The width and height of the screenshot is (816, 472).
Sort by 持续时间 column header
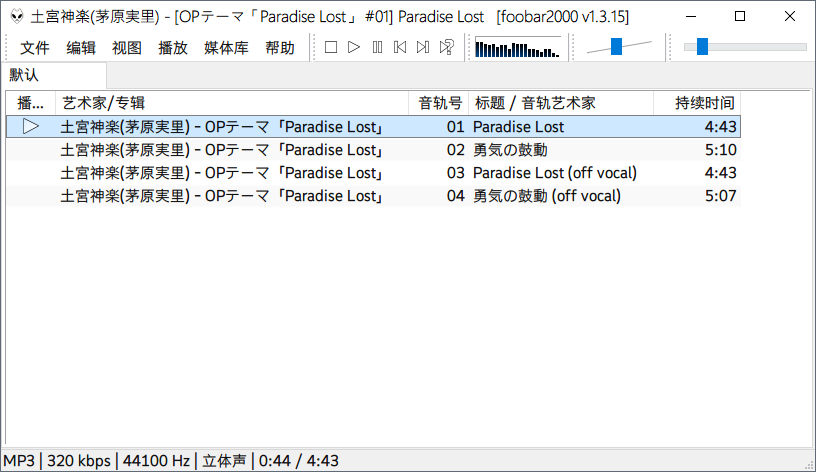(x=697, y=103)
